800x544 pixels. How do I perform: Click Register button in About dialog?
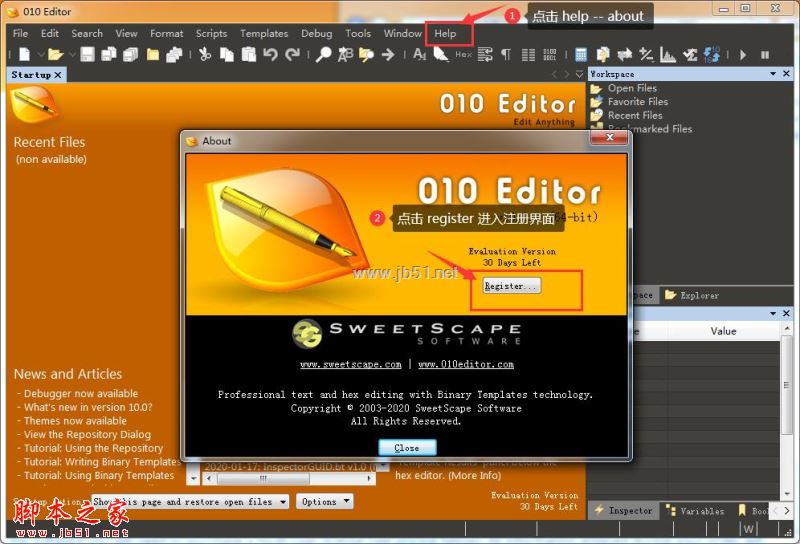[511, 286]
